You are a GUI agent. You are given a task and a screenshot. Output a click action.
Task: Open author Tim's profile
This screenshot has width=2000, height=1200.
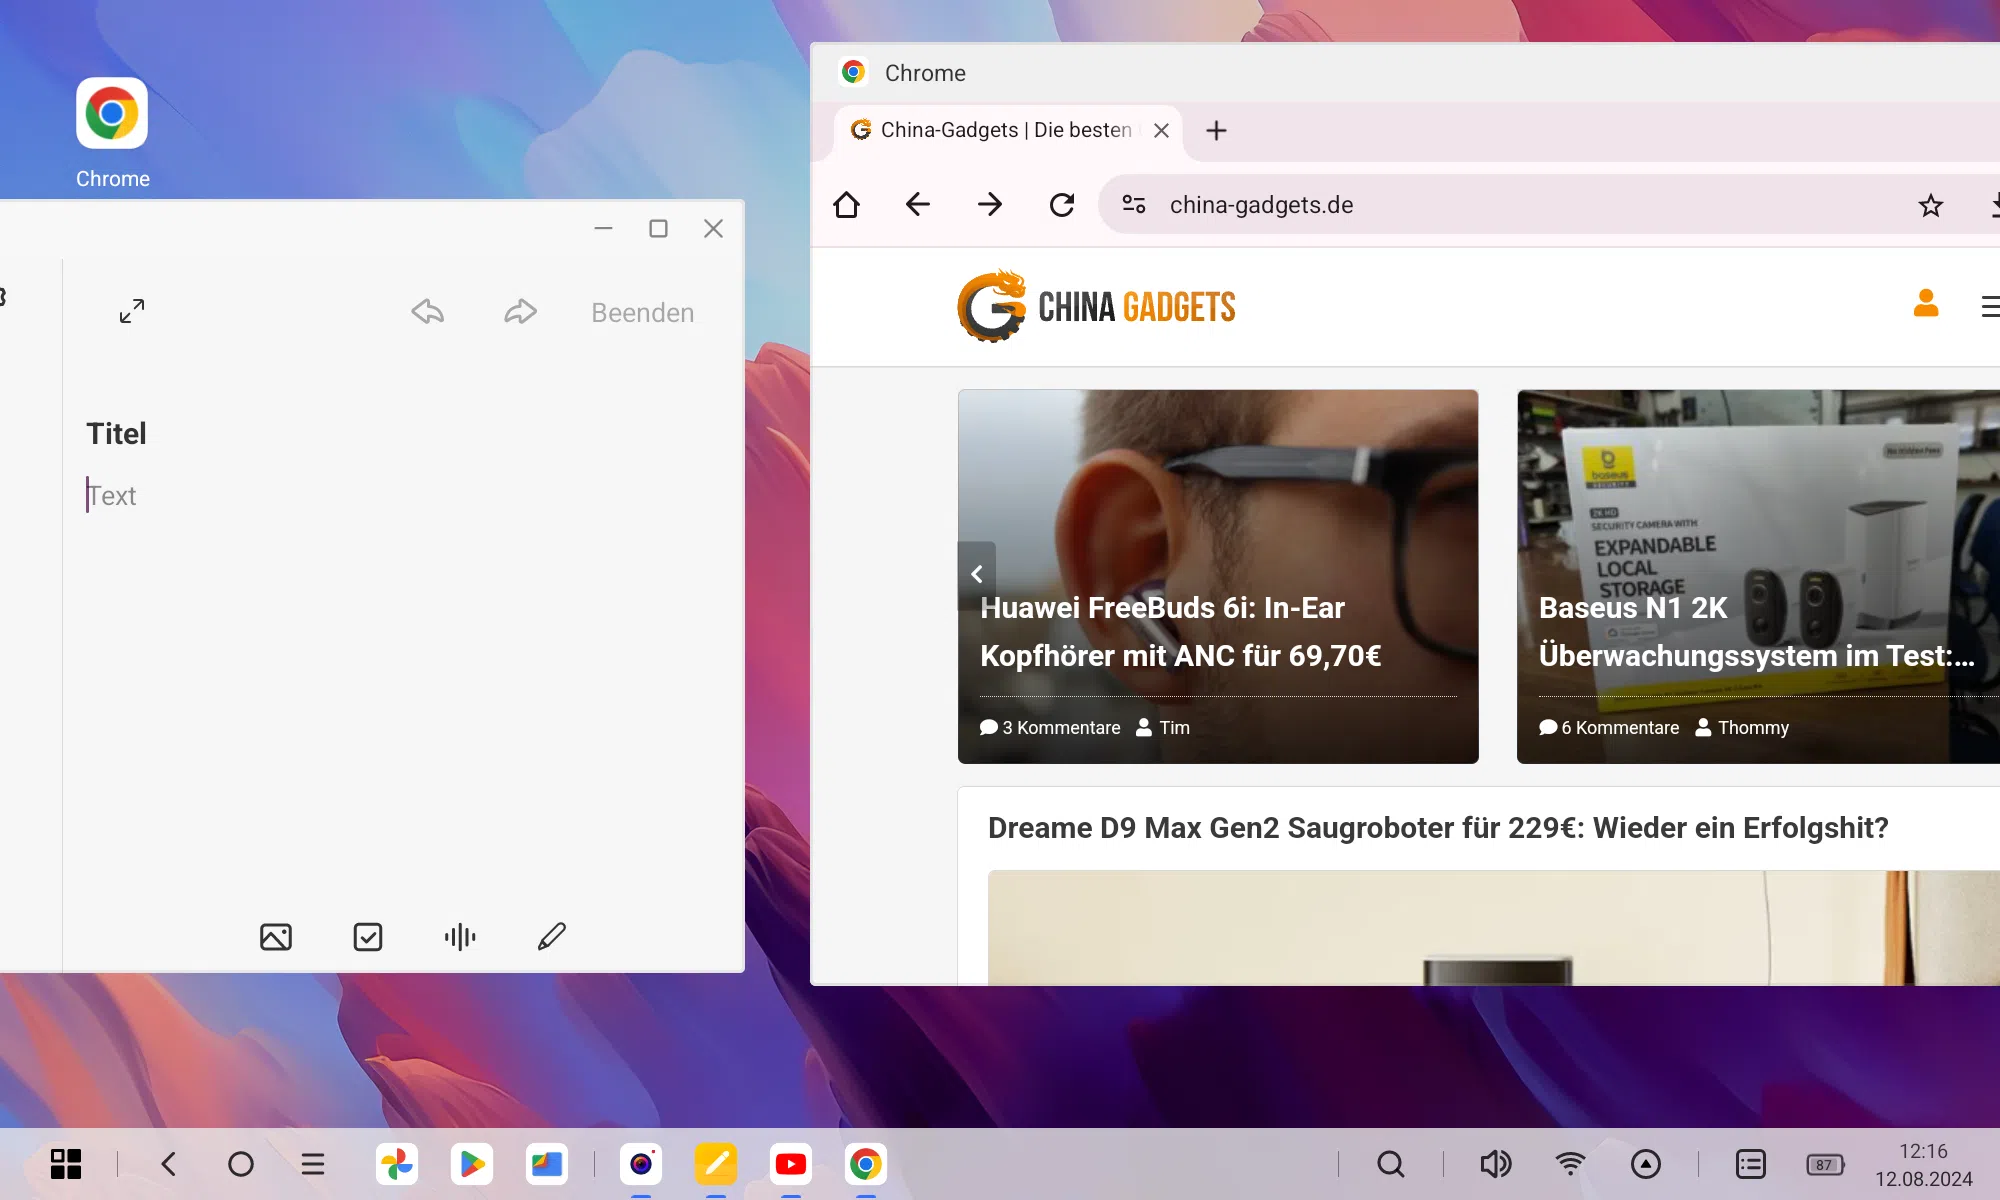1163,728
